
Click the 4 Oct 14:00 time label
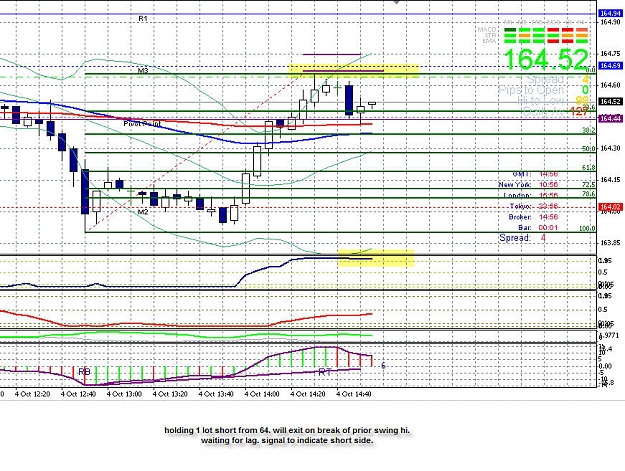click(262, 394)
